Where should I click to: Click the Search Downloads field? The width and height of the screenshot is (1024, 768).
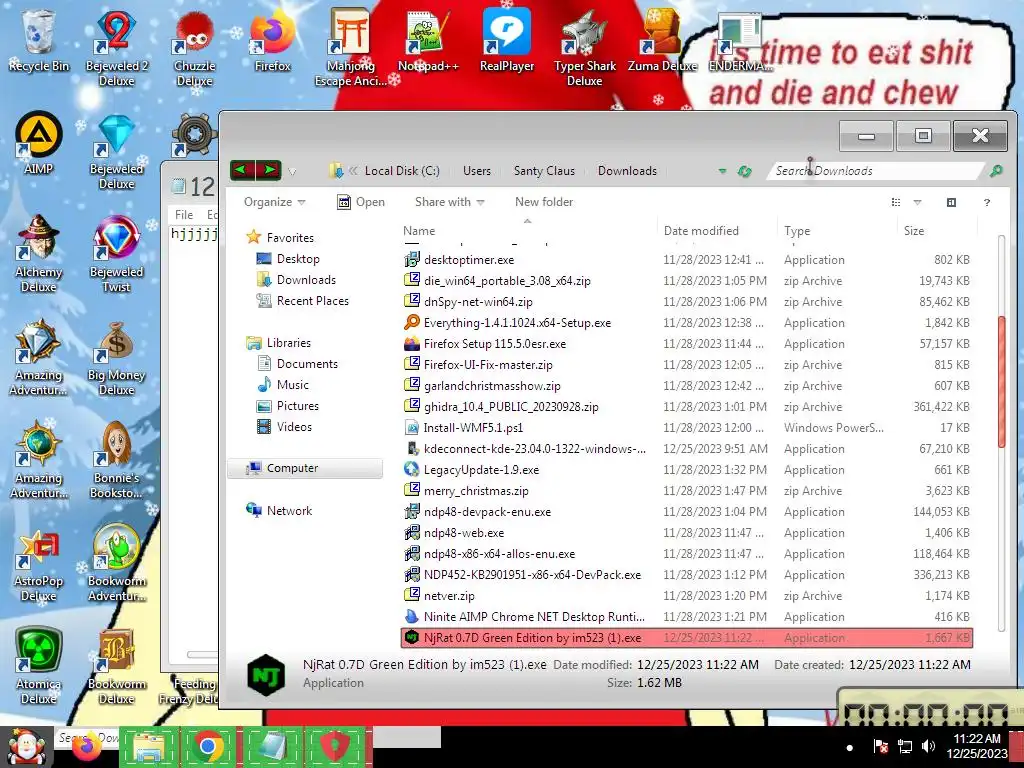[875, 170]
